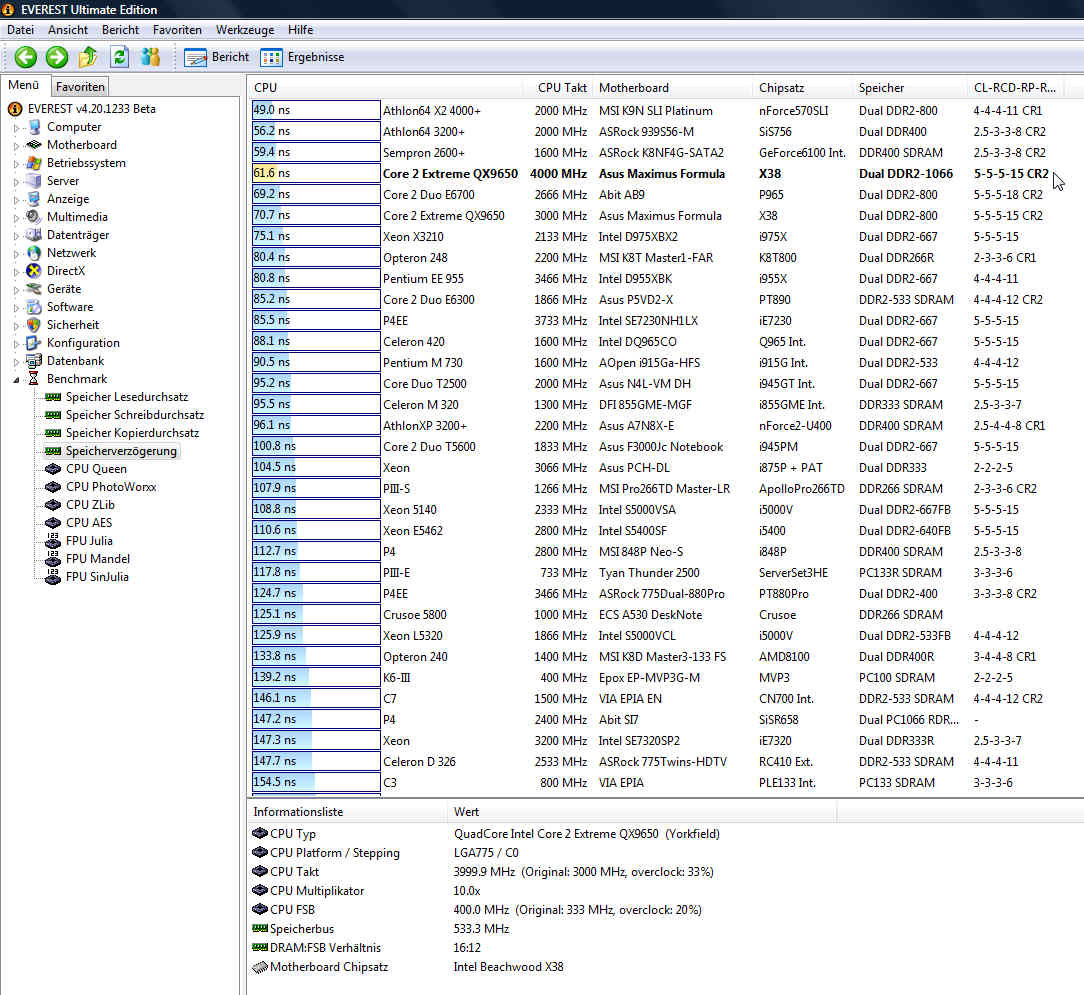This screenshot has height=995, width=1084.
Task: Expand the Anzeige tree node
Action: tap(17, 200)
